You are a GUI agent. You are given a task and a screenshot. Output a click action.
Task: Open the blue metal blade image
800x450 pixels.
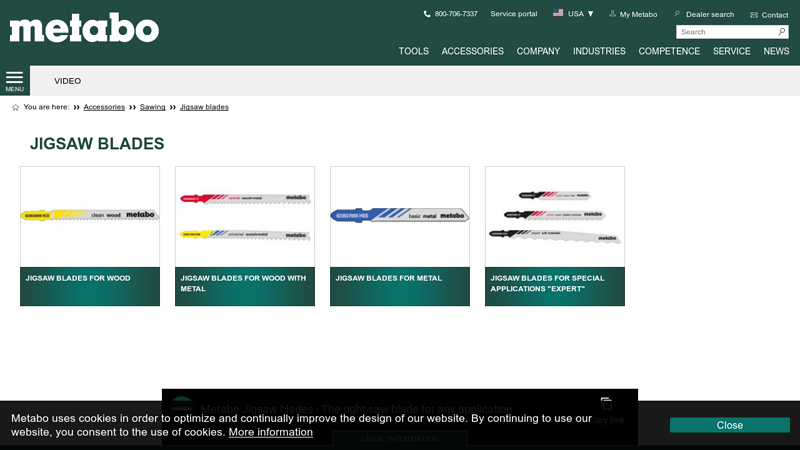click(x=400, y=216)
